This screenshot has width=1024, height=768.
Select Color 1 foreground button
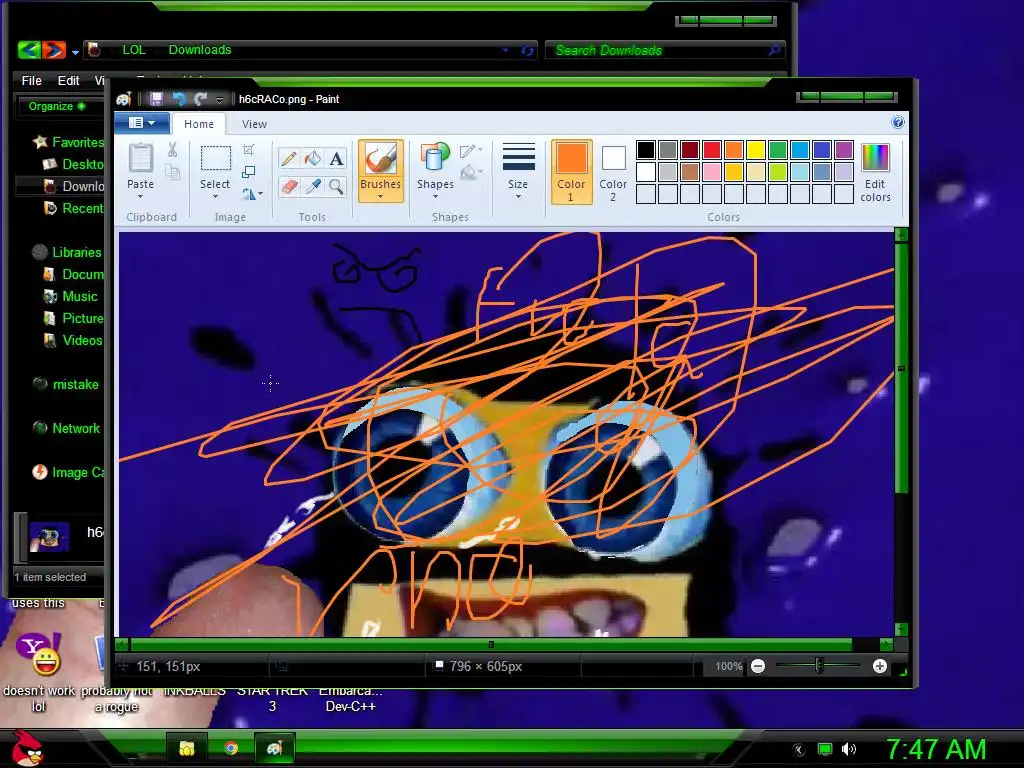click(571, 172)
